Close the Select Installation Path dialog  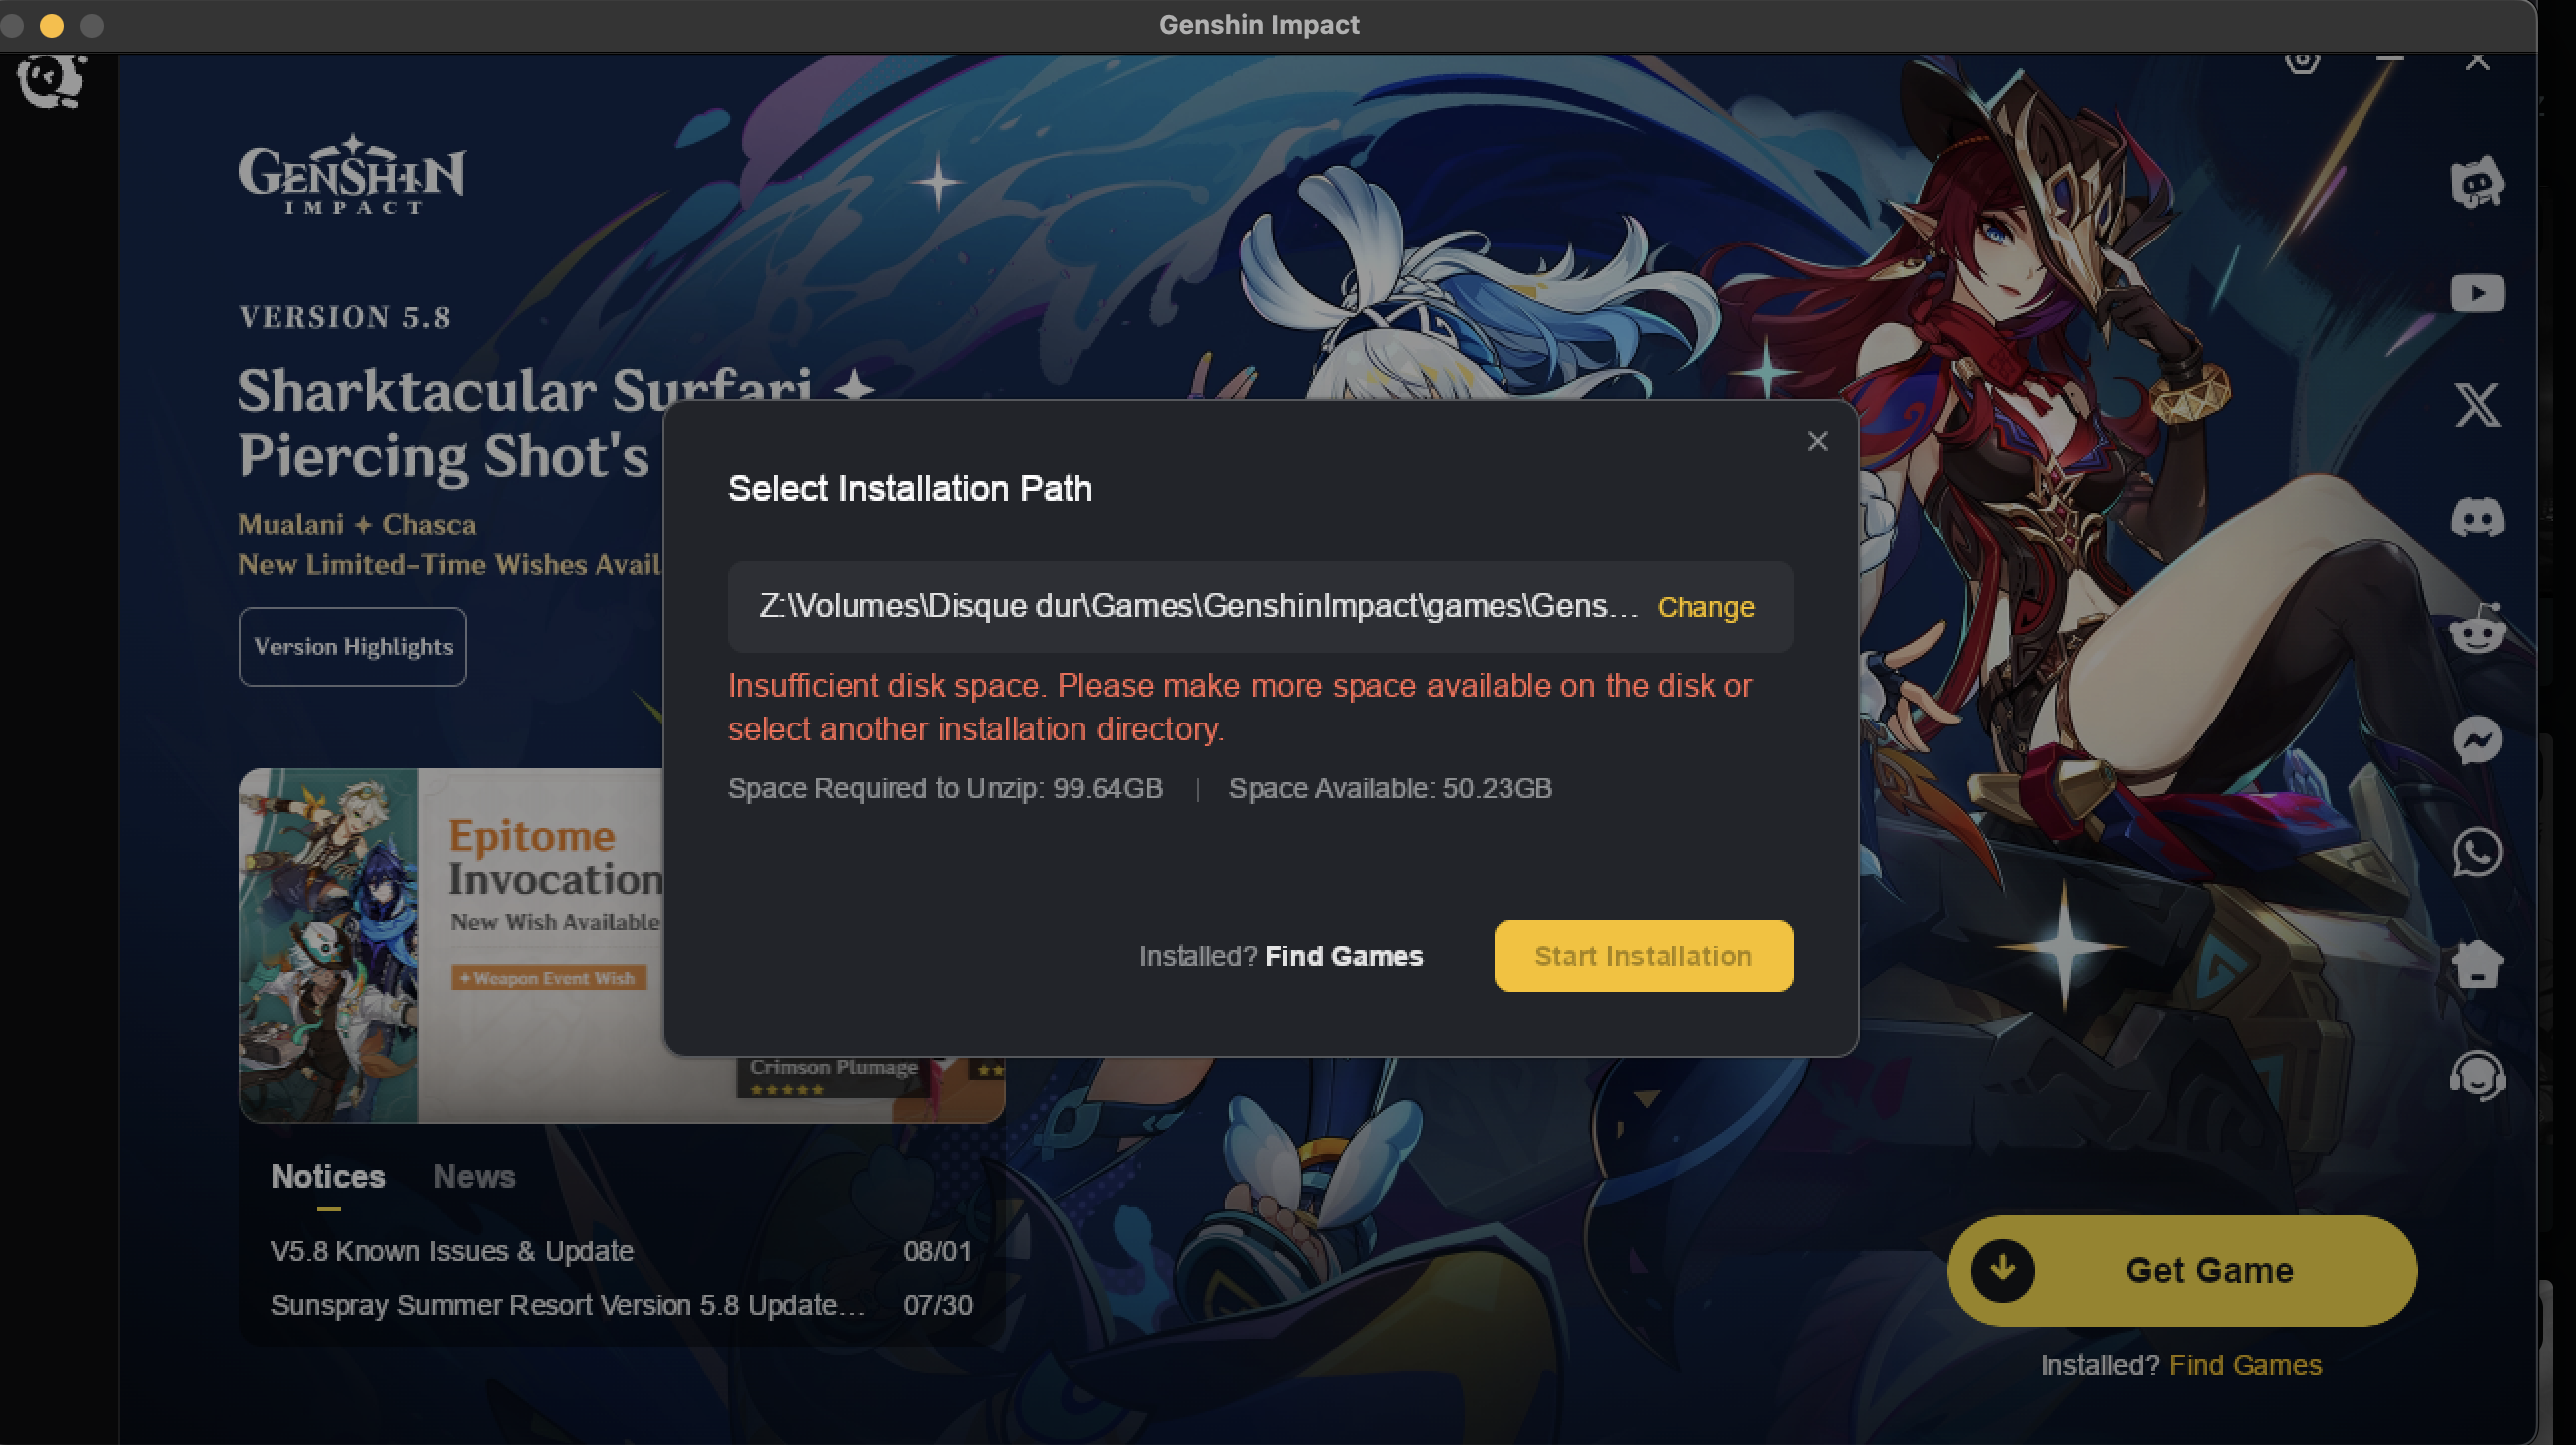[x=1817, y=441]
